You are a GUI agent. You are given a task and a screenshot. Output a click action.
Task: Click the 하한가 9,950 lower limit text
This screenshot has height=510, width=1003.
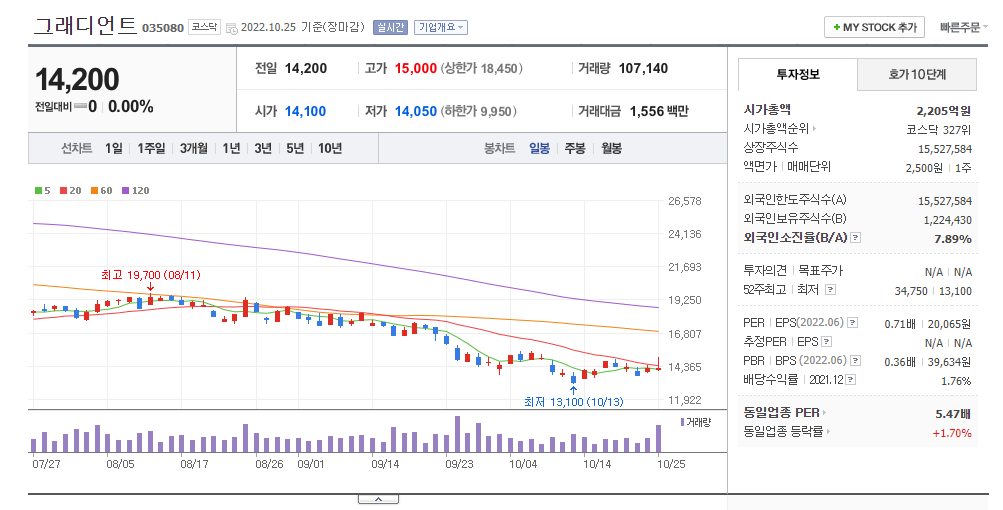[x=478, y=111]
